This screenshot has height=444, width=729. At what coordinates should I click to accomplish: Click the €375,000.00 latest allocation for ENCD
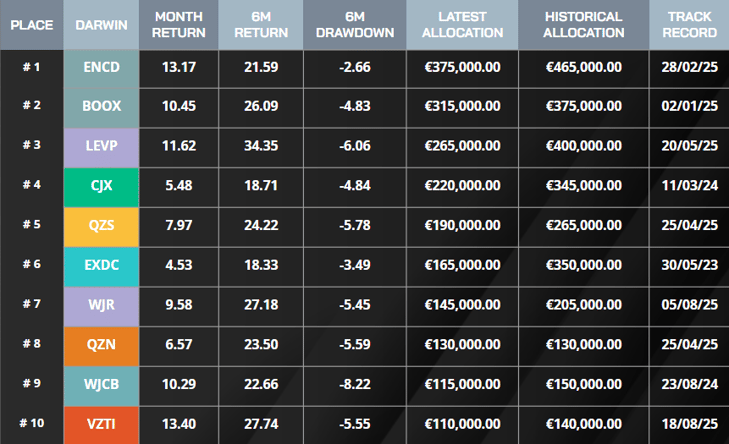tap(463, 68)
